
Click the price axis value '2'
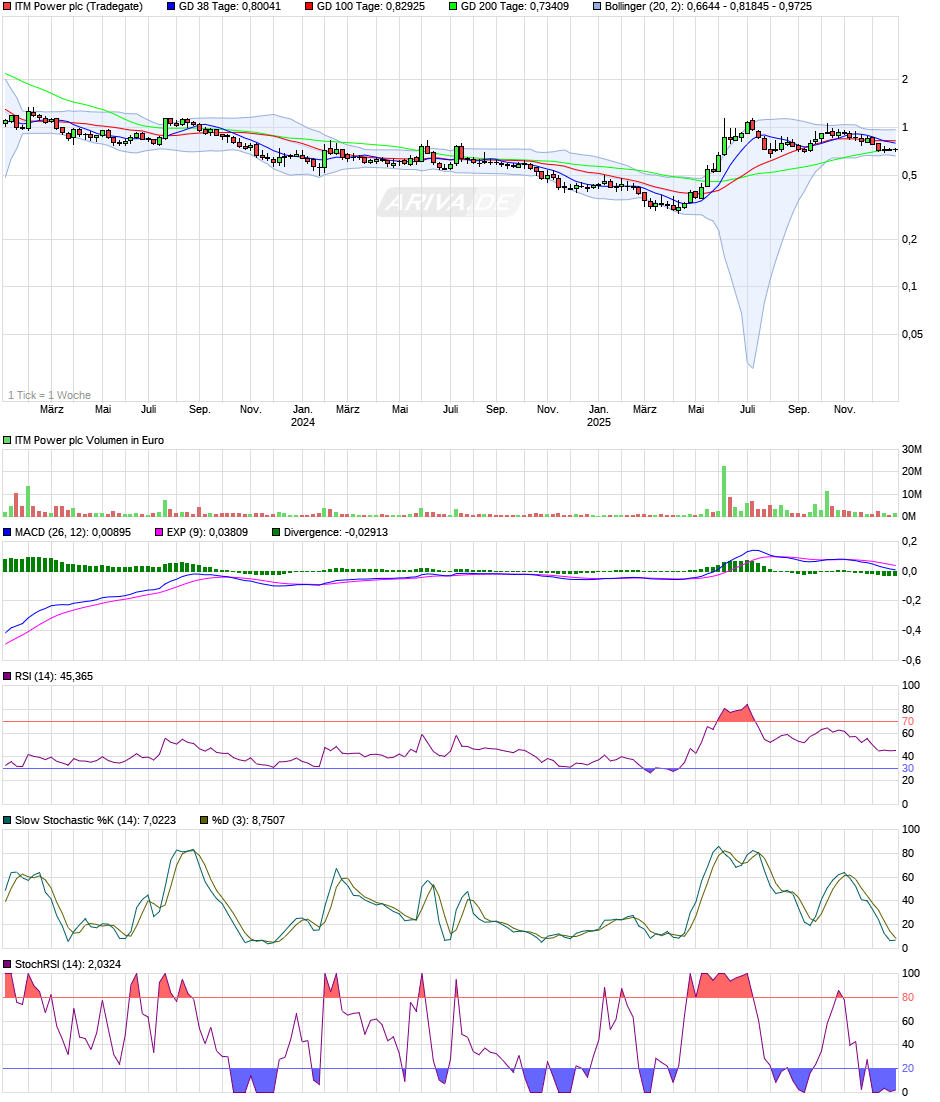(906, 79)
